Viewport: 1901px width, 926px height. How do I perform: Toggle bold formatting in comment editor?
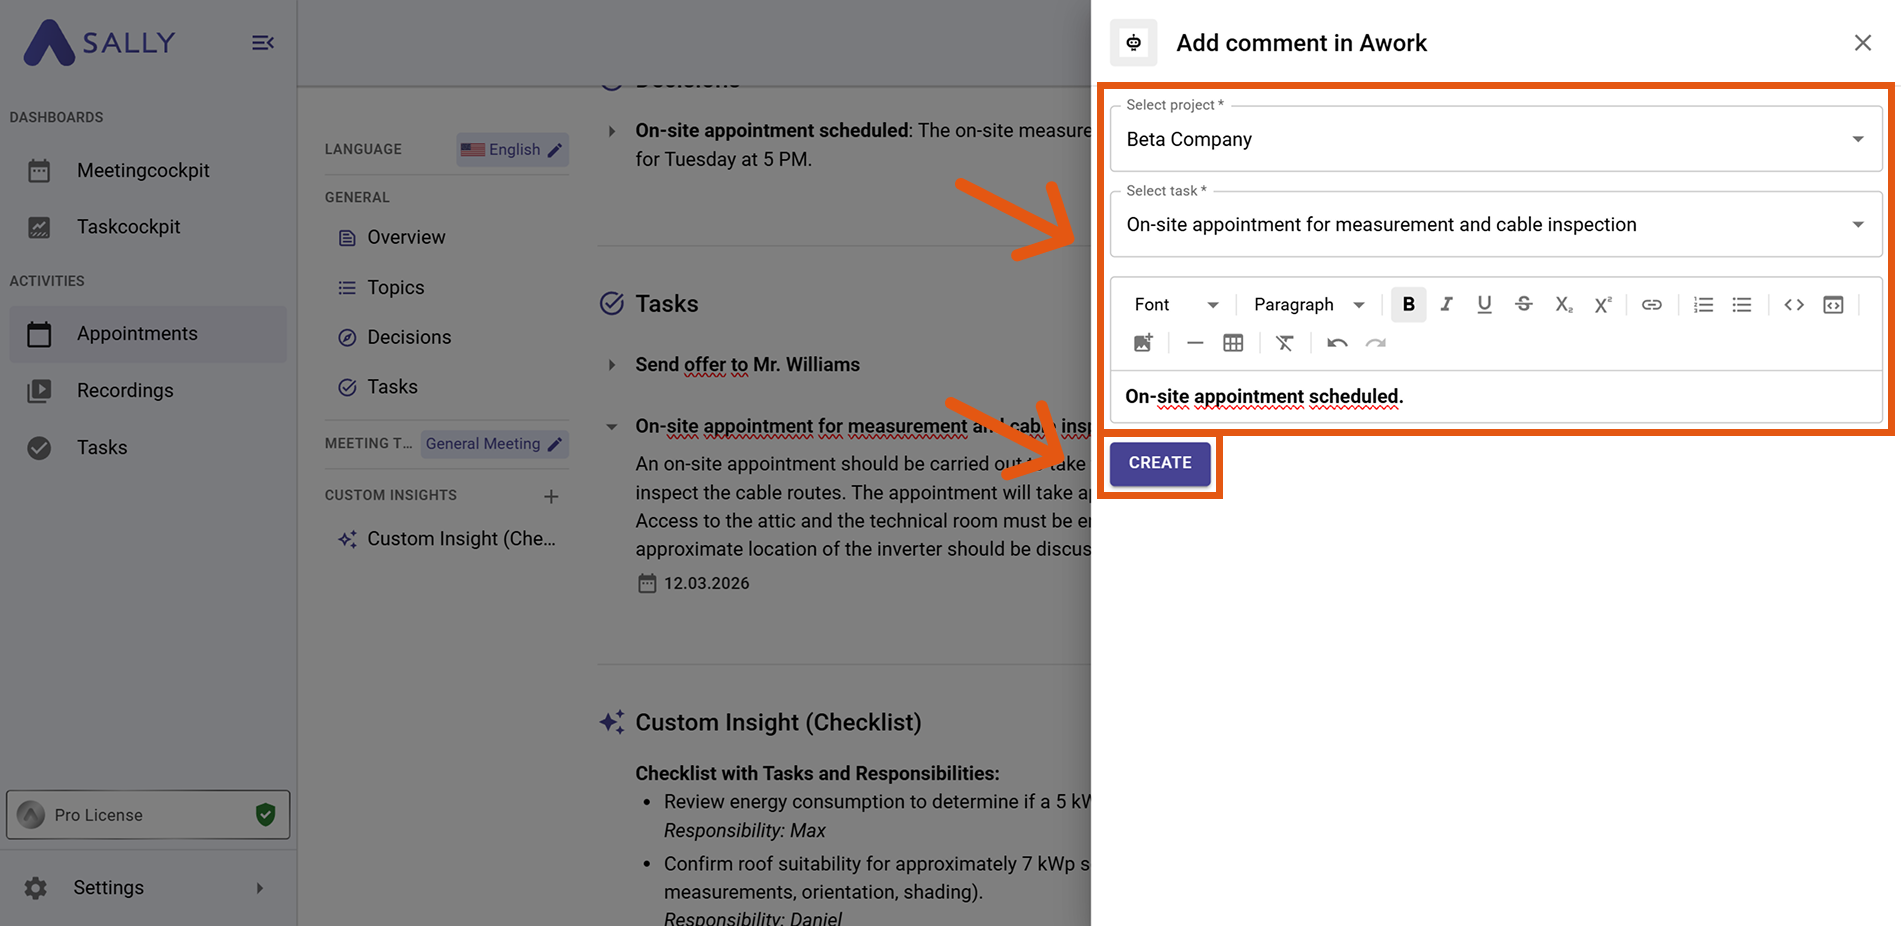[1408, 305]
